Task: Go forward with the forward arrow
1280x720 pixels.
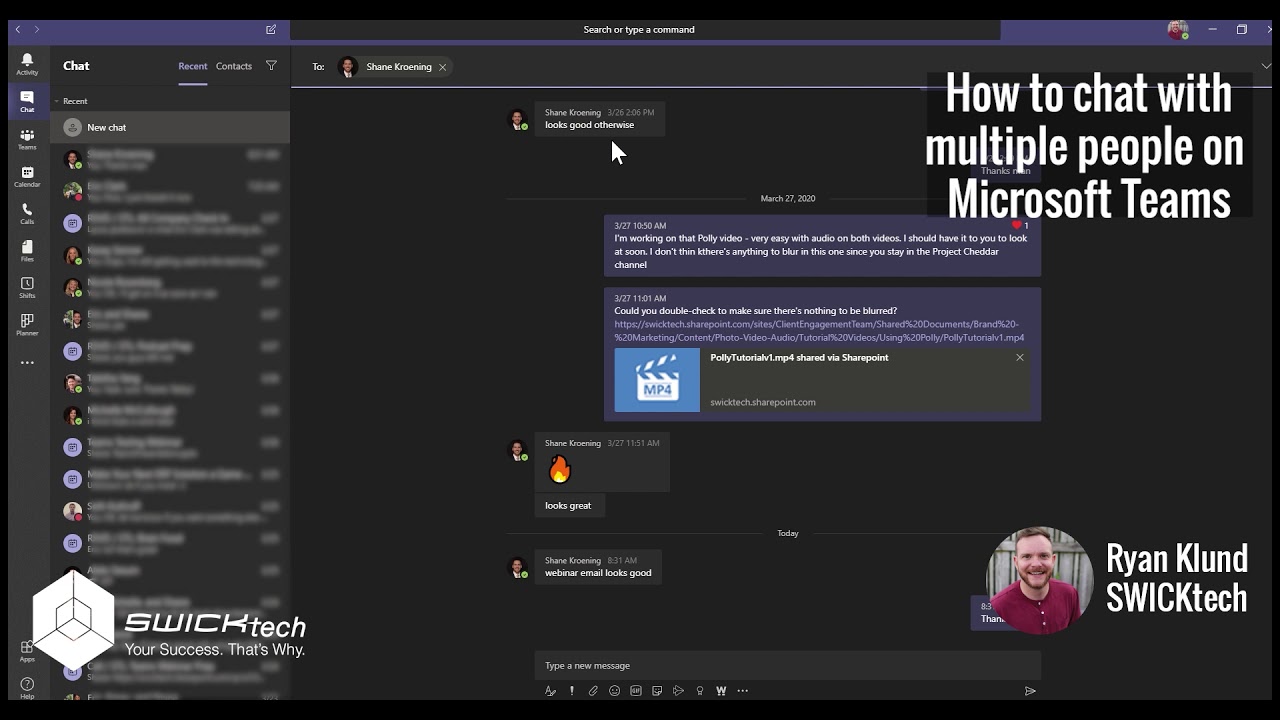Action: click(x=37, y=29)
